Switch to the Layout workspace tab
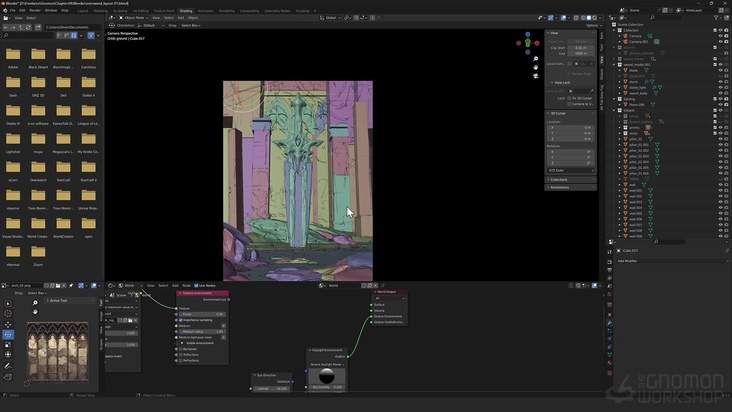The image size is (732, 412). [83, 11]
